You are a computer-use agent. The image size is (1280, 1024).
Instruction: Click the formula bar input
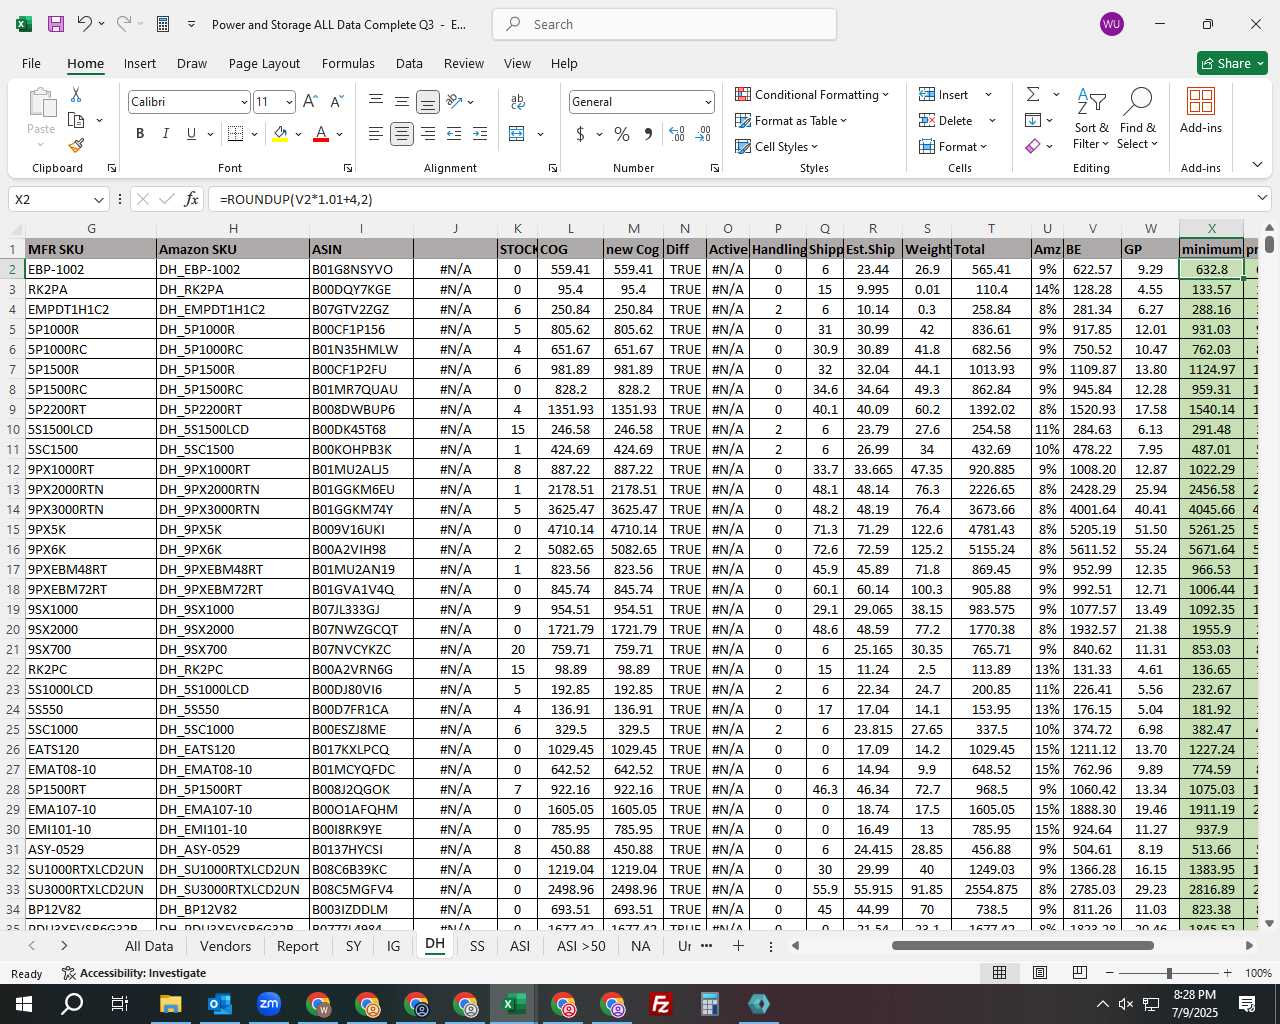[x=730, y=199]
